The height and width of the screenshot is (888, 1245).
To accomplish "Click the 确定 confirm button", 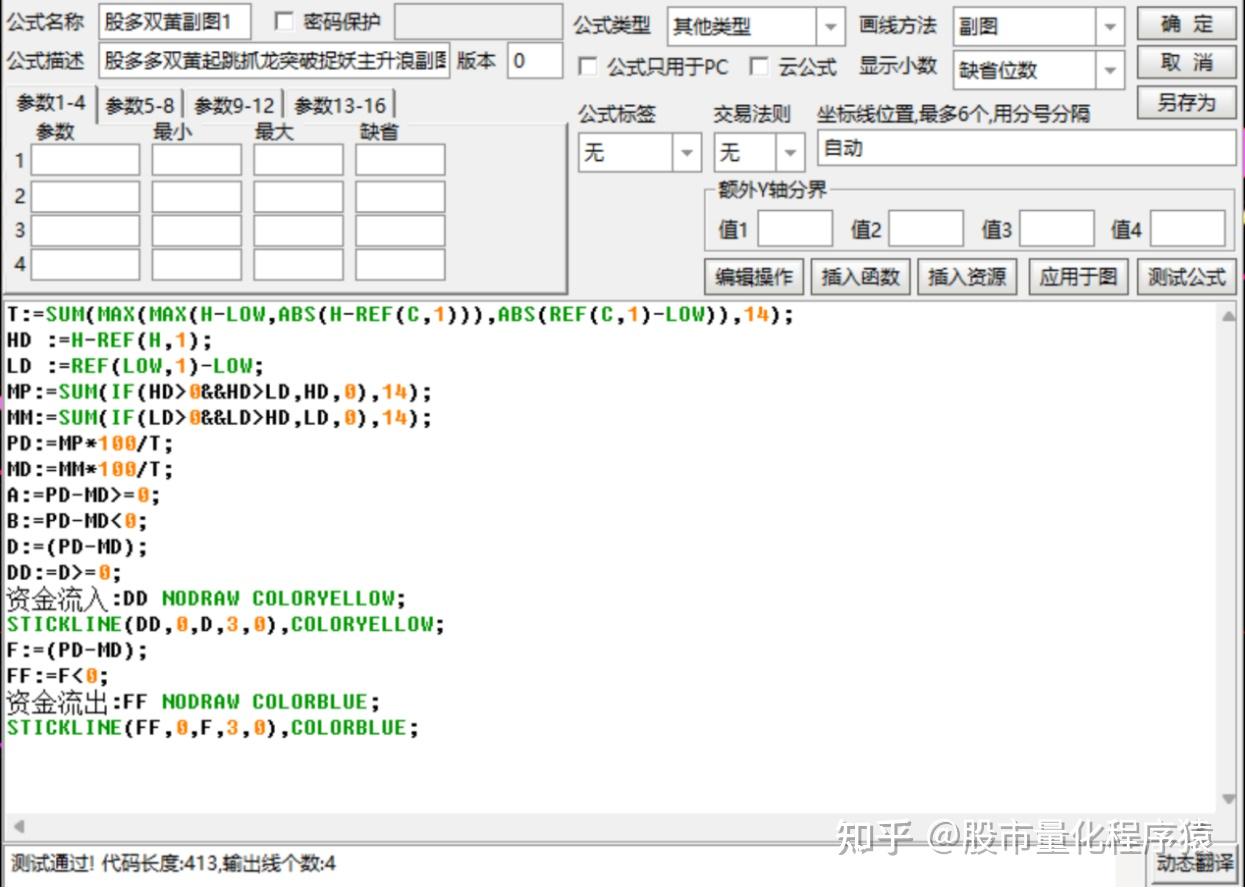I will pos(1186,24).
